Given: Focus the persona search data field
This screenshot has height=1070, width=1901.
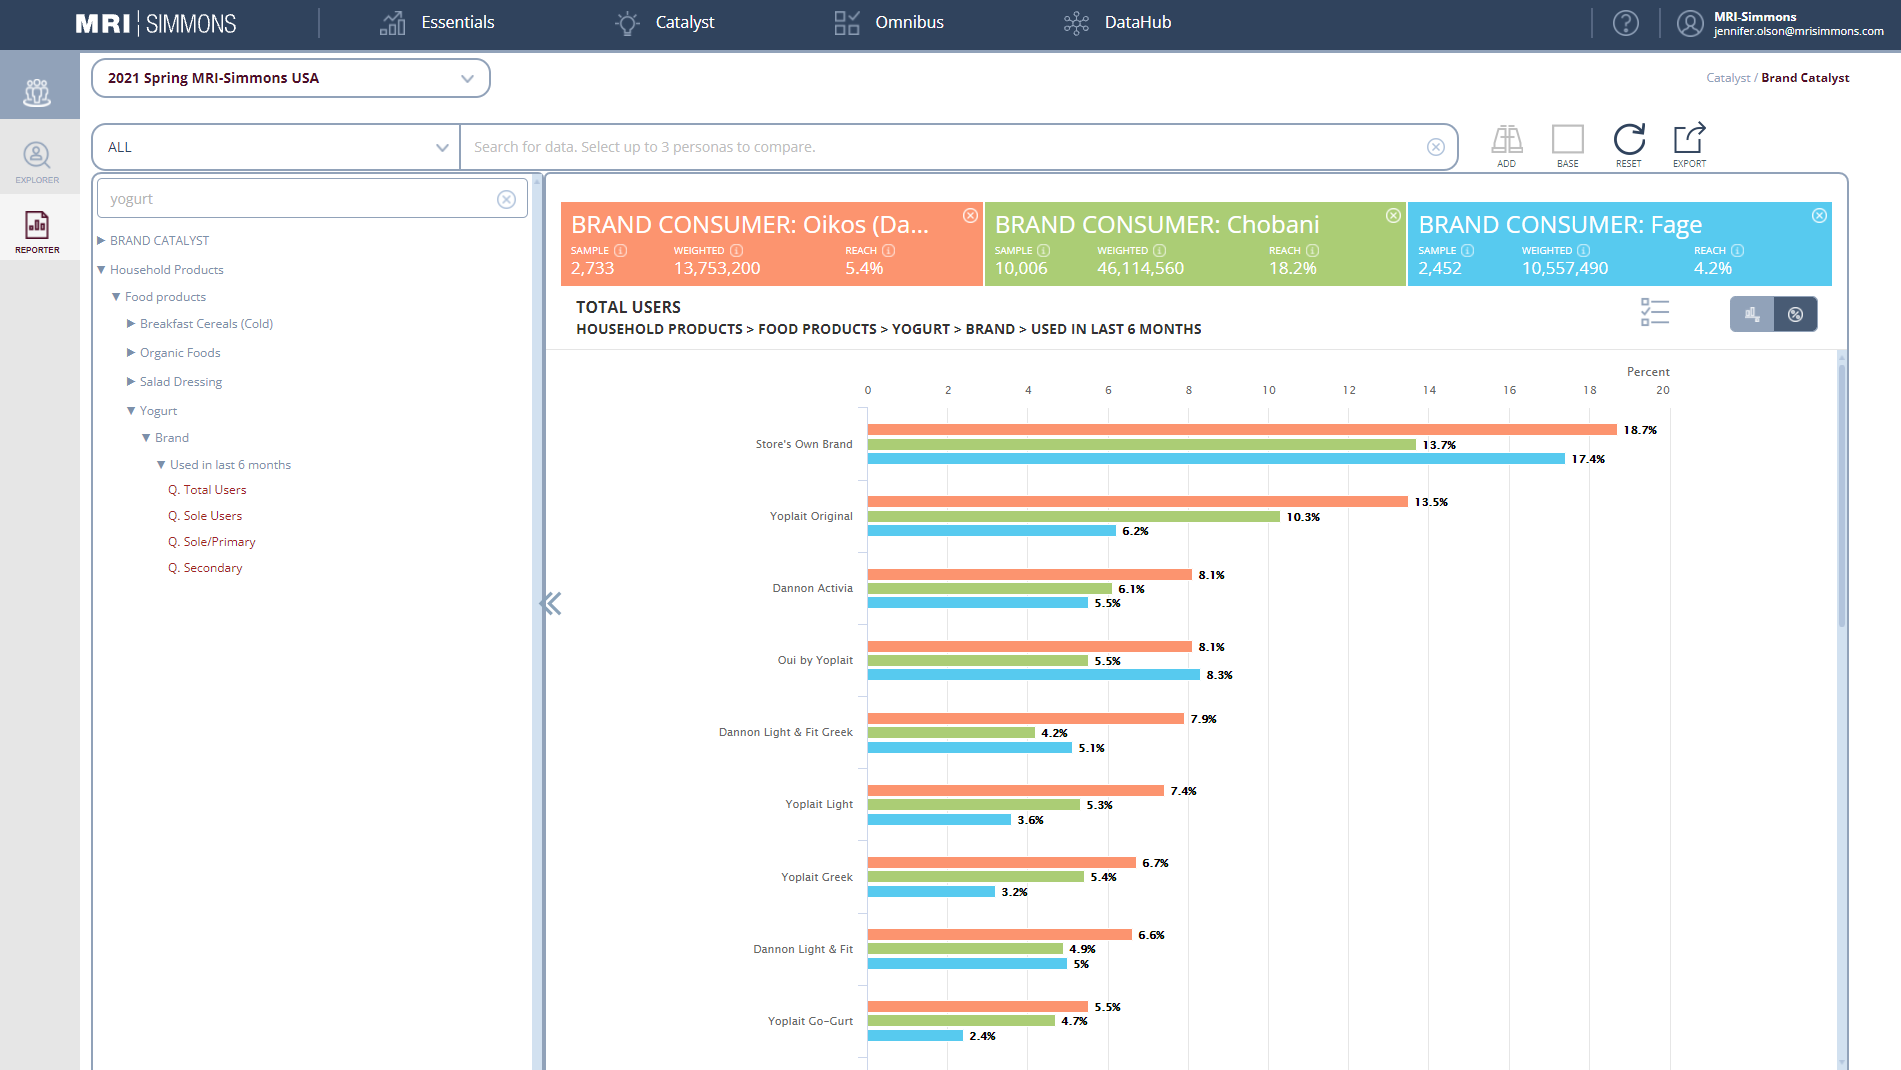Looking at the screenshot, I should (x=945, y=147).
